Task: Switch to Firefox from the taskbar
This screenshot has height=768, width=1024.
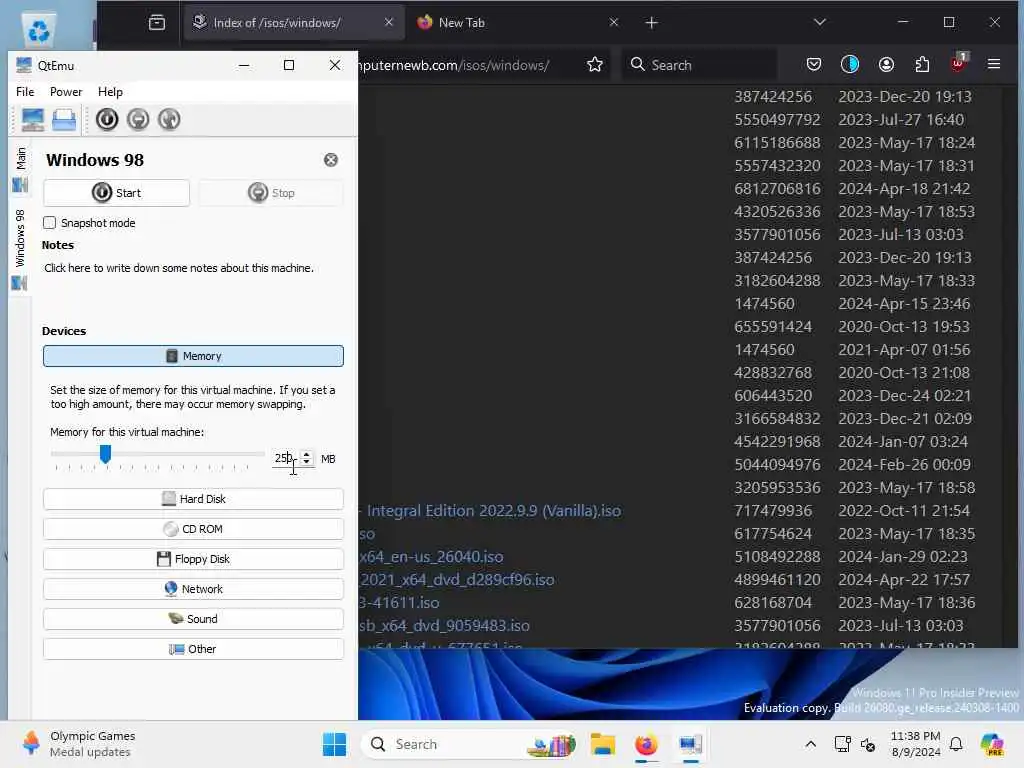Action: tap(646, 744)
